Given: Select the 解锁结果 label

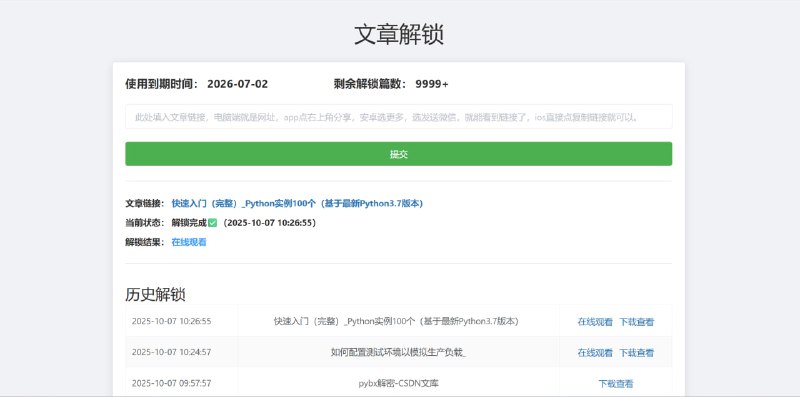Looking at the screenshot, I should (145, 242).
